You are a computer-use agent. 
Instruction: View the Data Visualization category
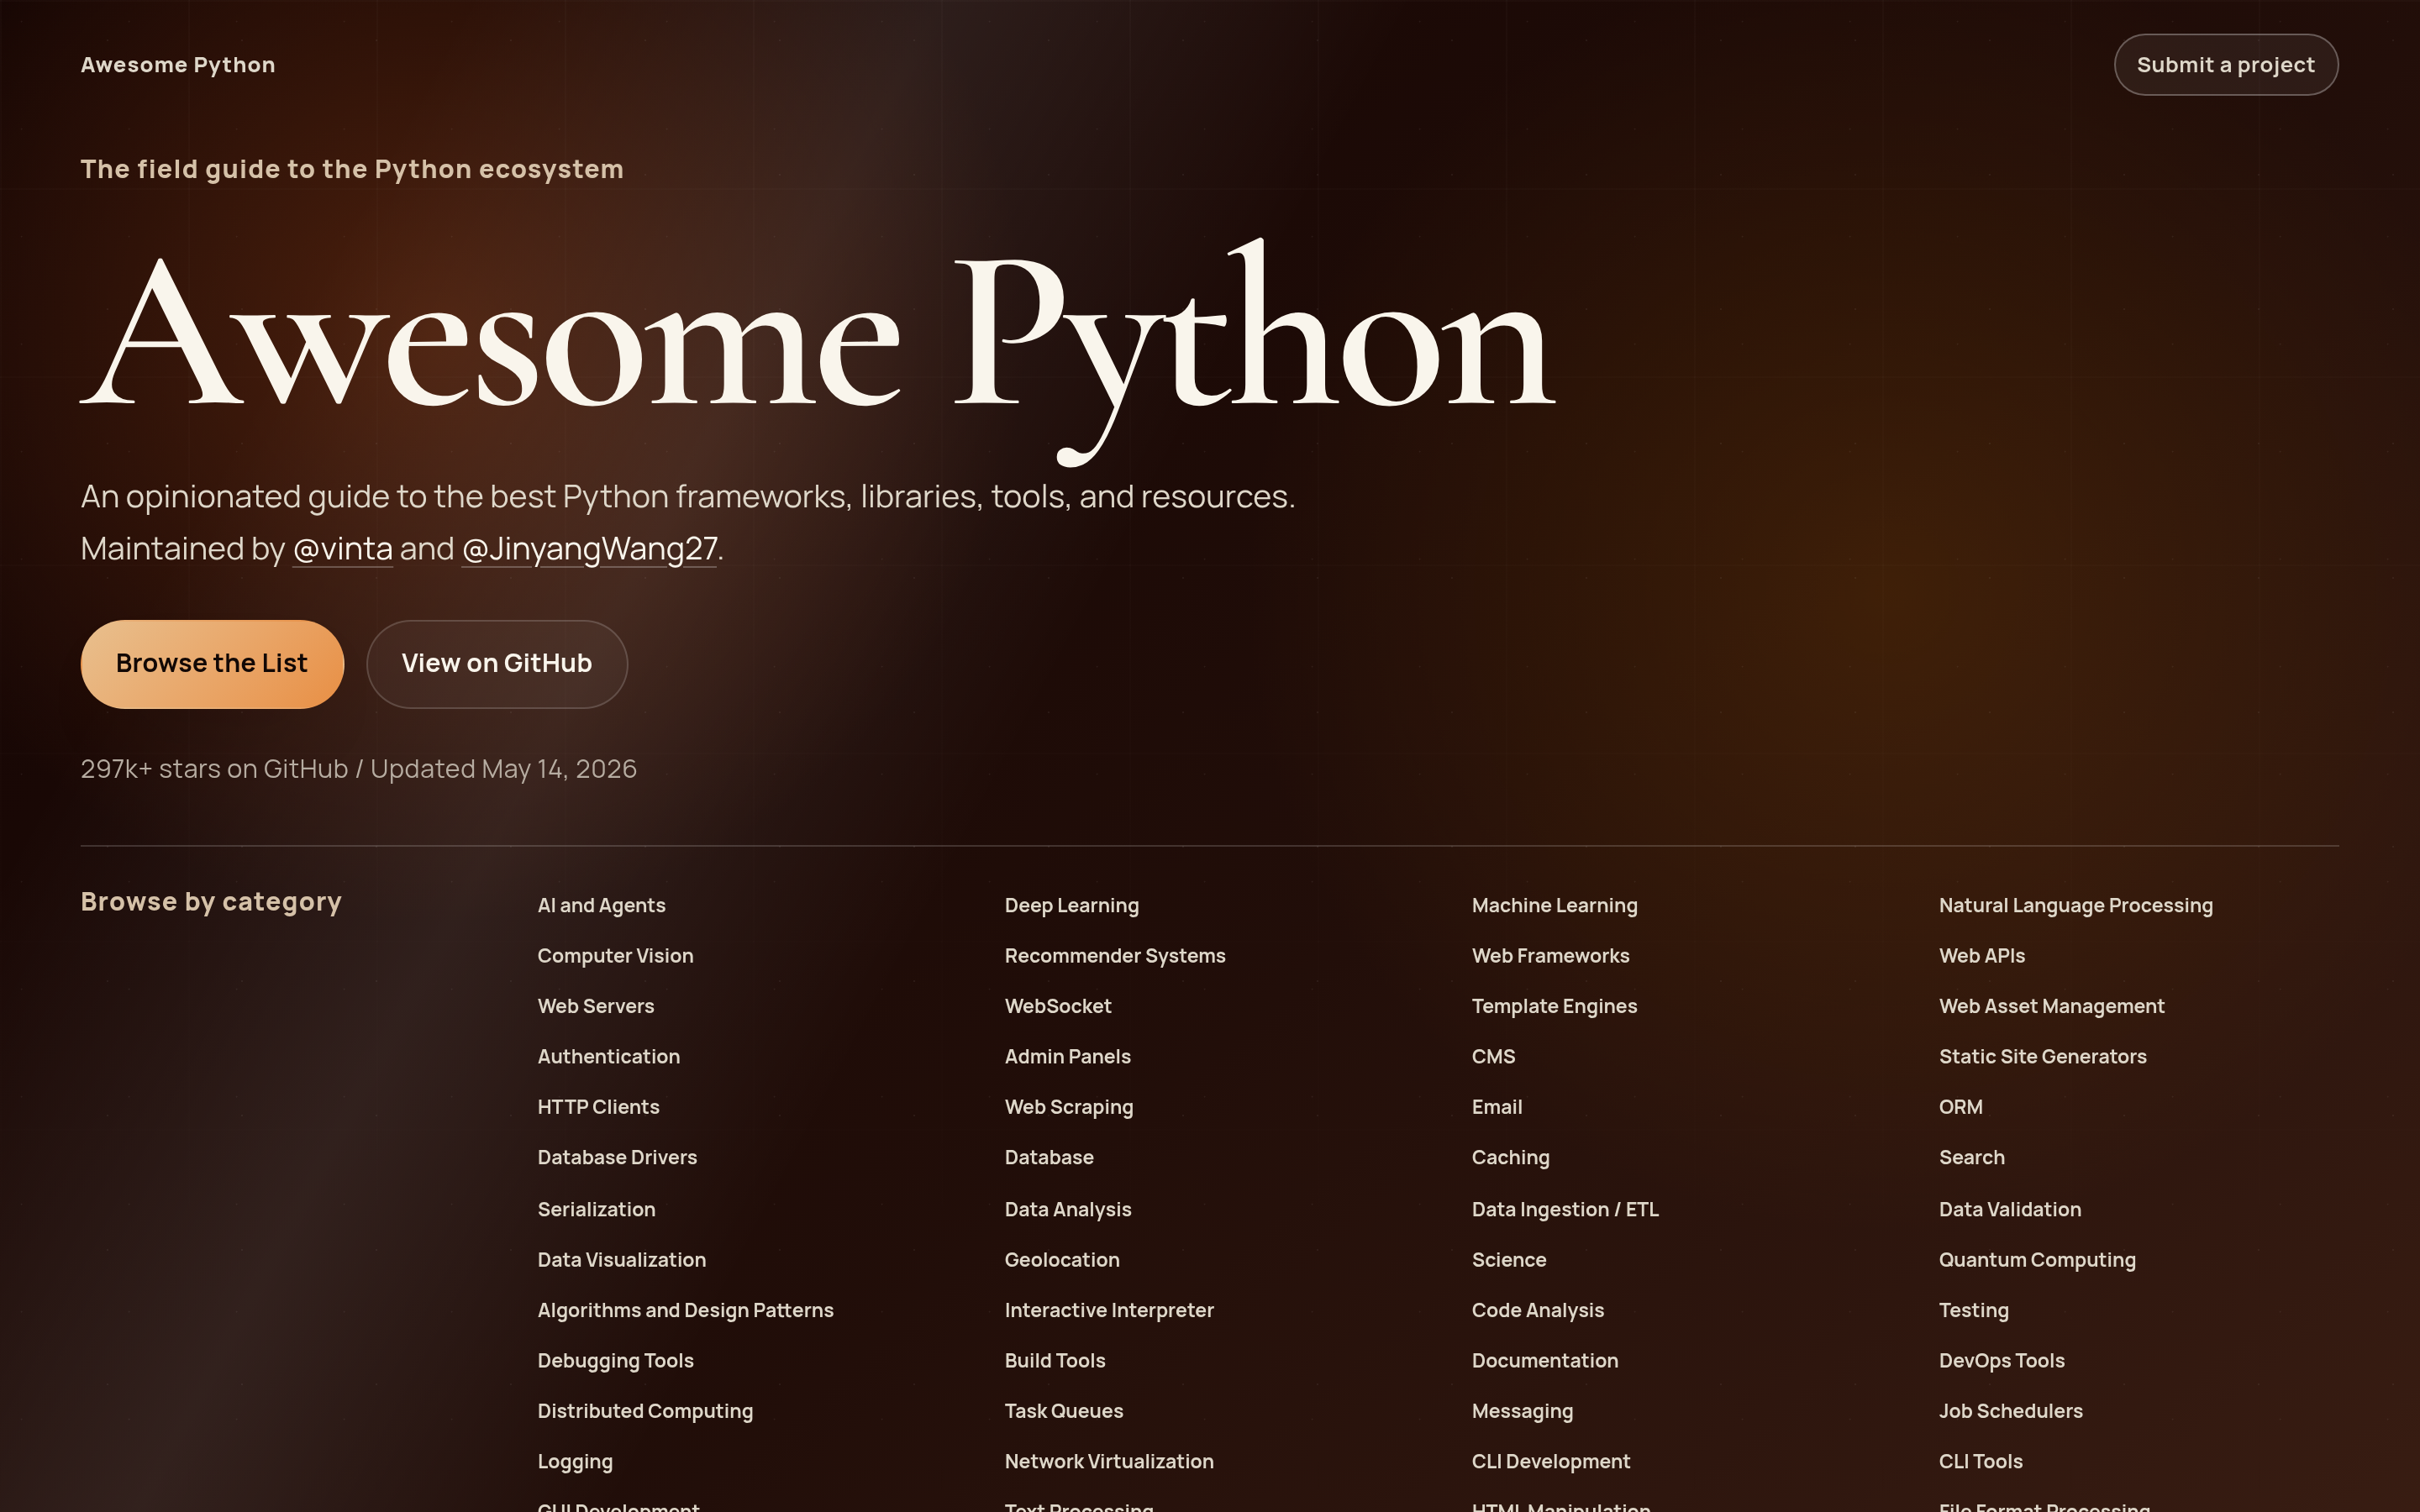click(x=621, y=1260)
